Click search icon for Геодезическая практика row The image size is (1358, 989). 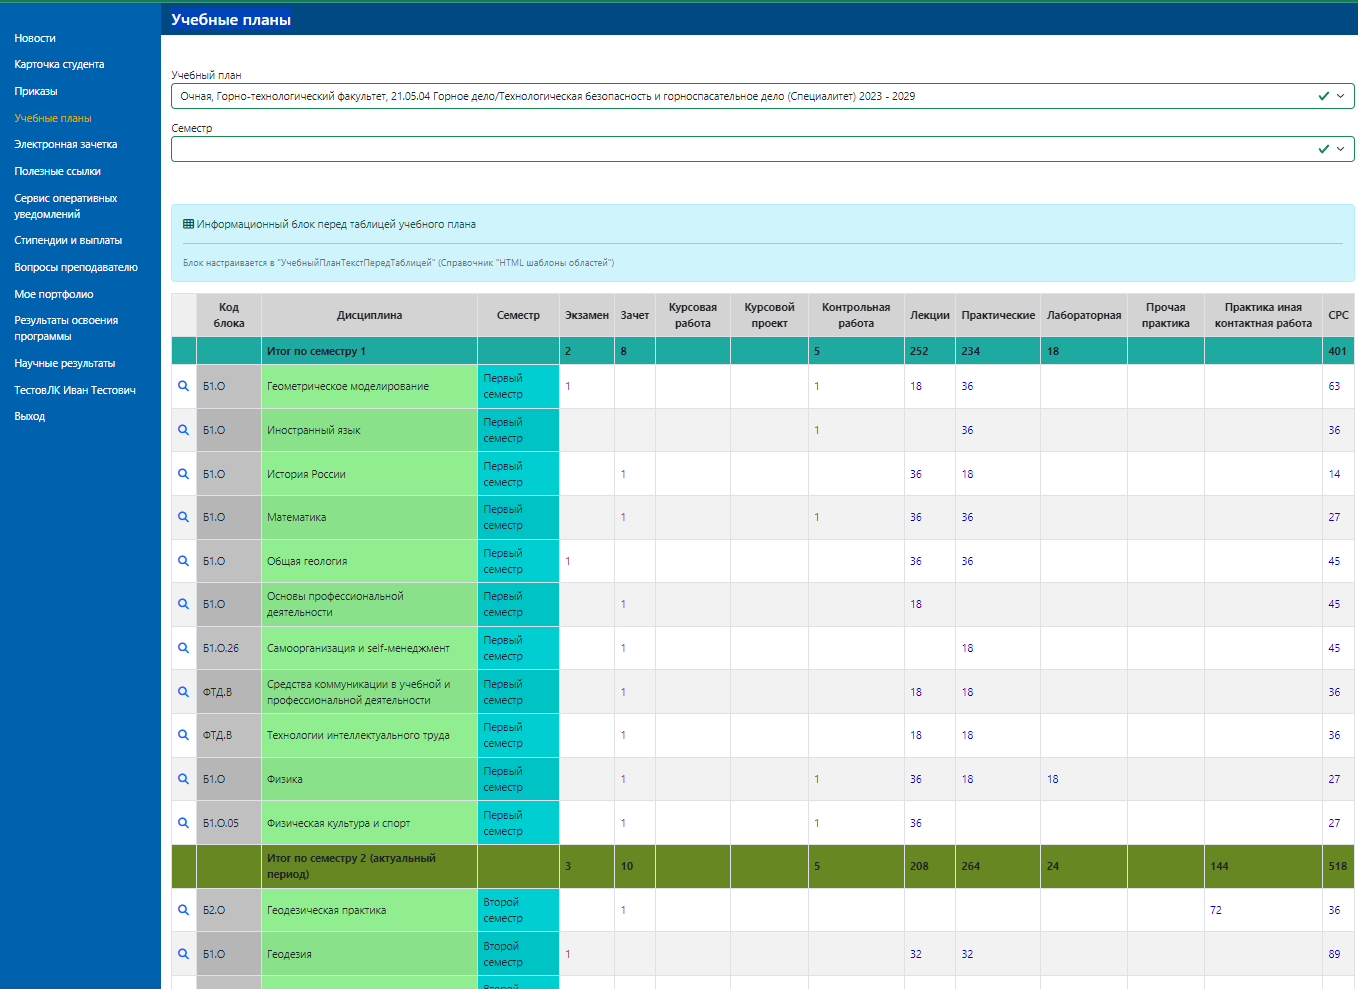click(183, 910)
